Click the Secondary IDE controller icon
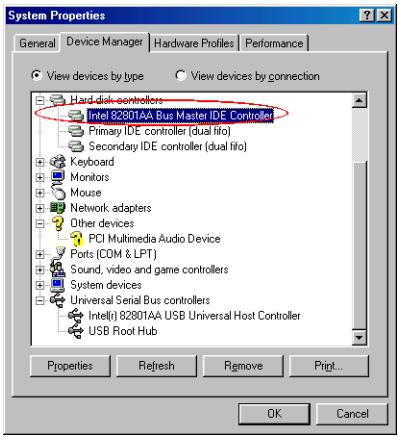 76,146
